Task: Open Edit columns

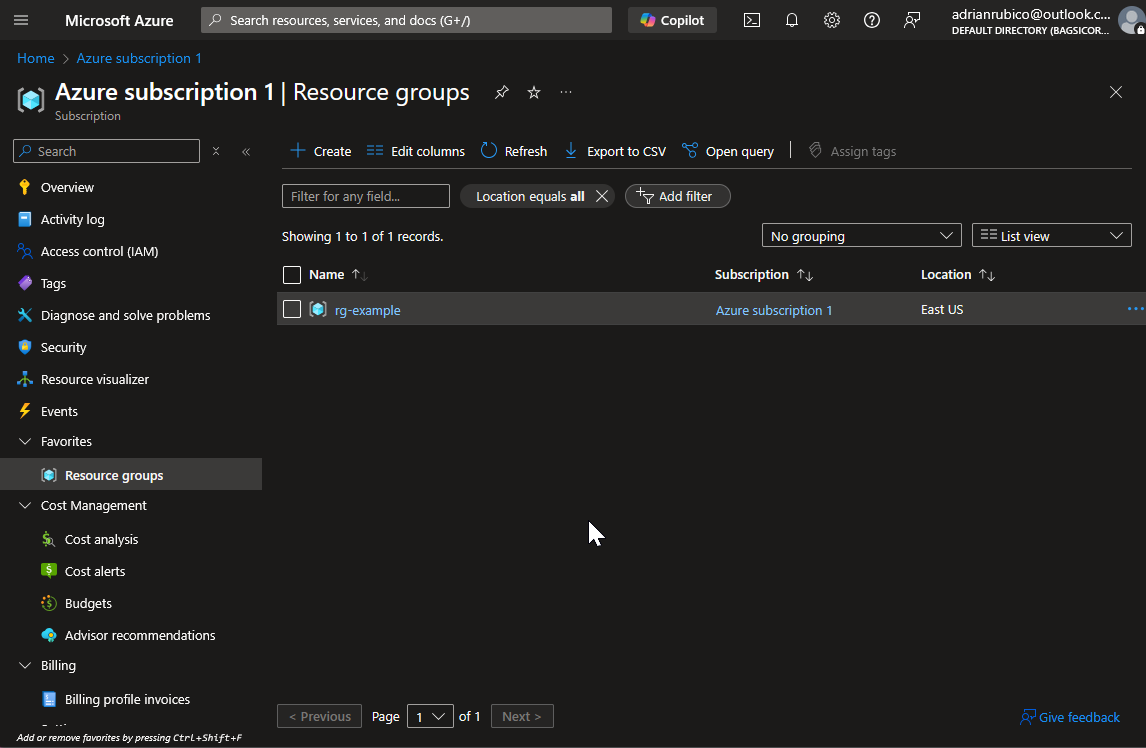Action: (415, 151)
